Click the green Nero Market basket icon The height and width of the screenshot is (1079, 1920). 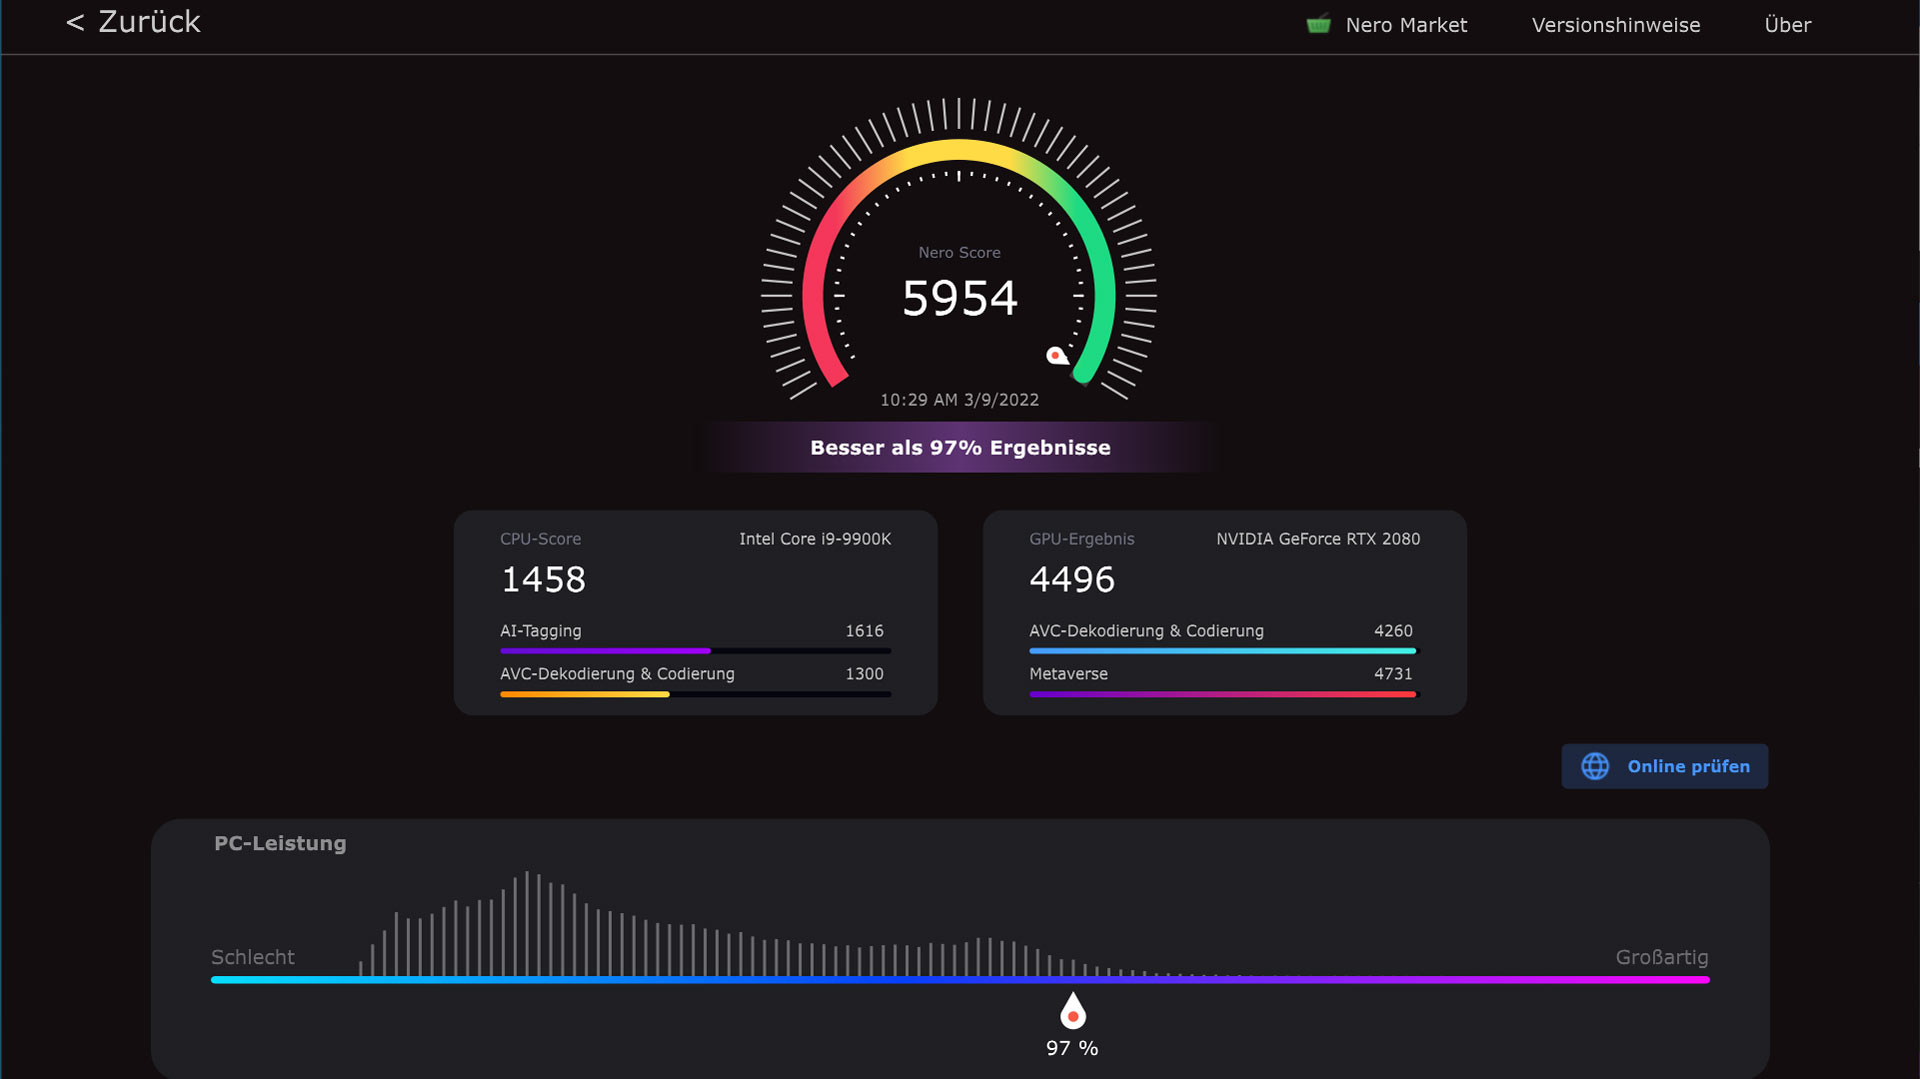click(1318, 25)
